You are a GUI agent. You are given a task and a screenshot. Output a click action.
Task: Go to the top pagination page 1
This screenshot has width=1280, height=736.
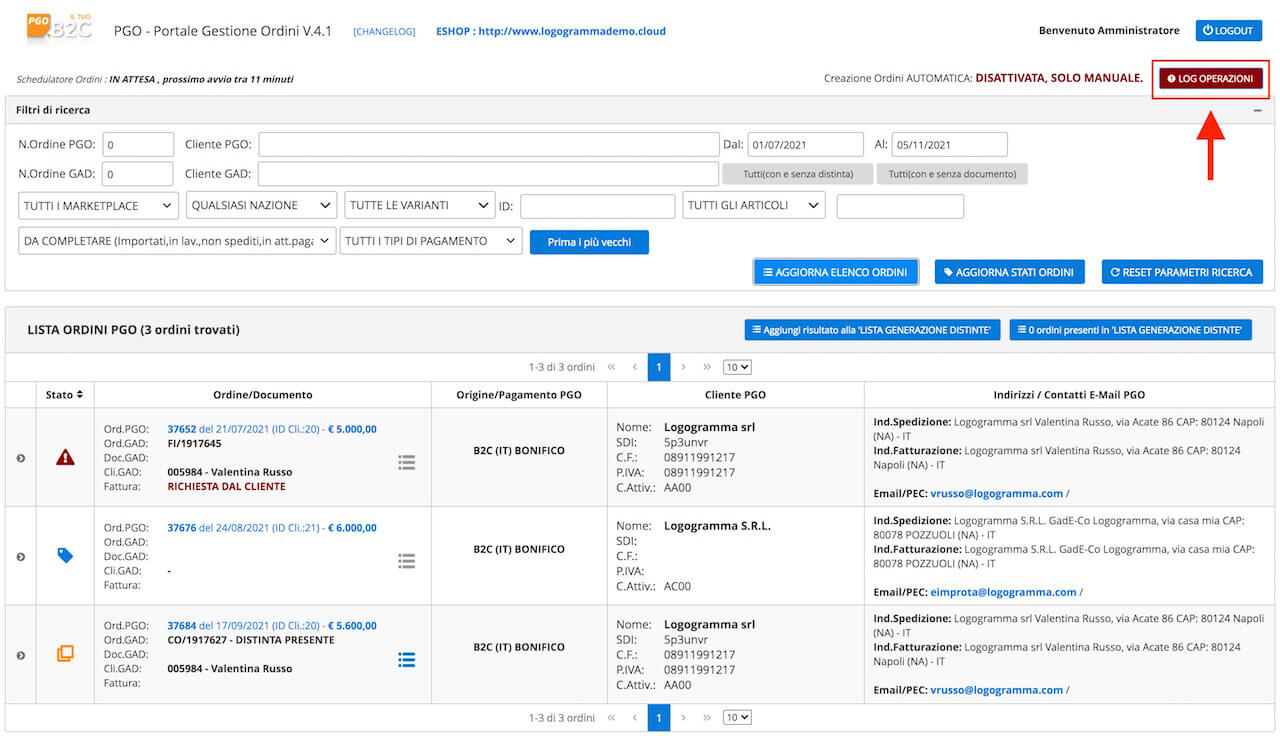pos(658,367)
